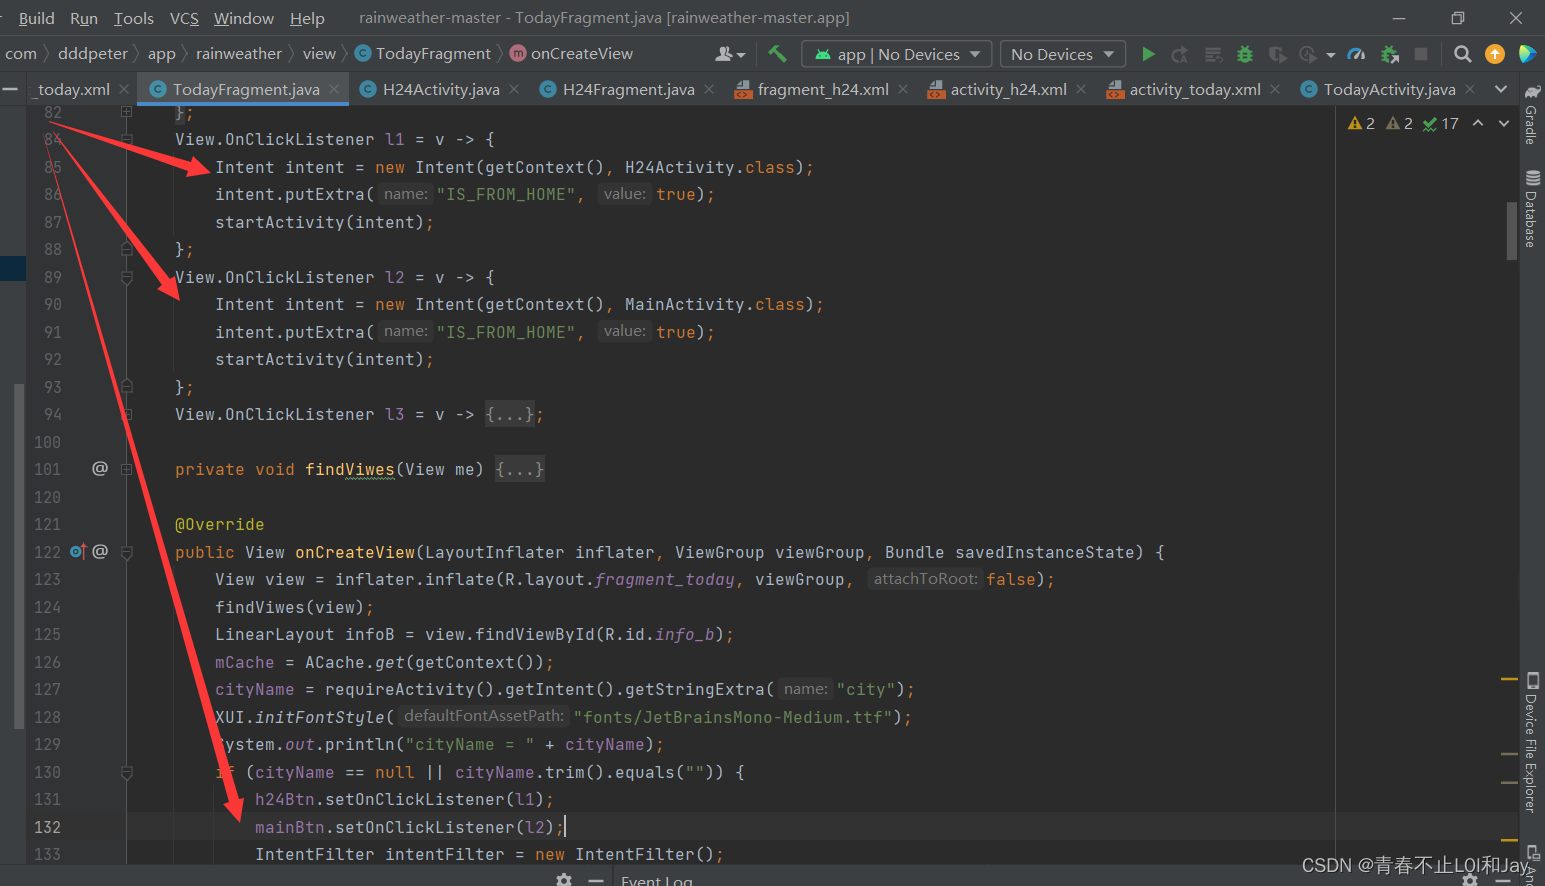Collapse the l2 listener block, line 89
Screen dimensions: 1545x886
click(x=126, y=278)
